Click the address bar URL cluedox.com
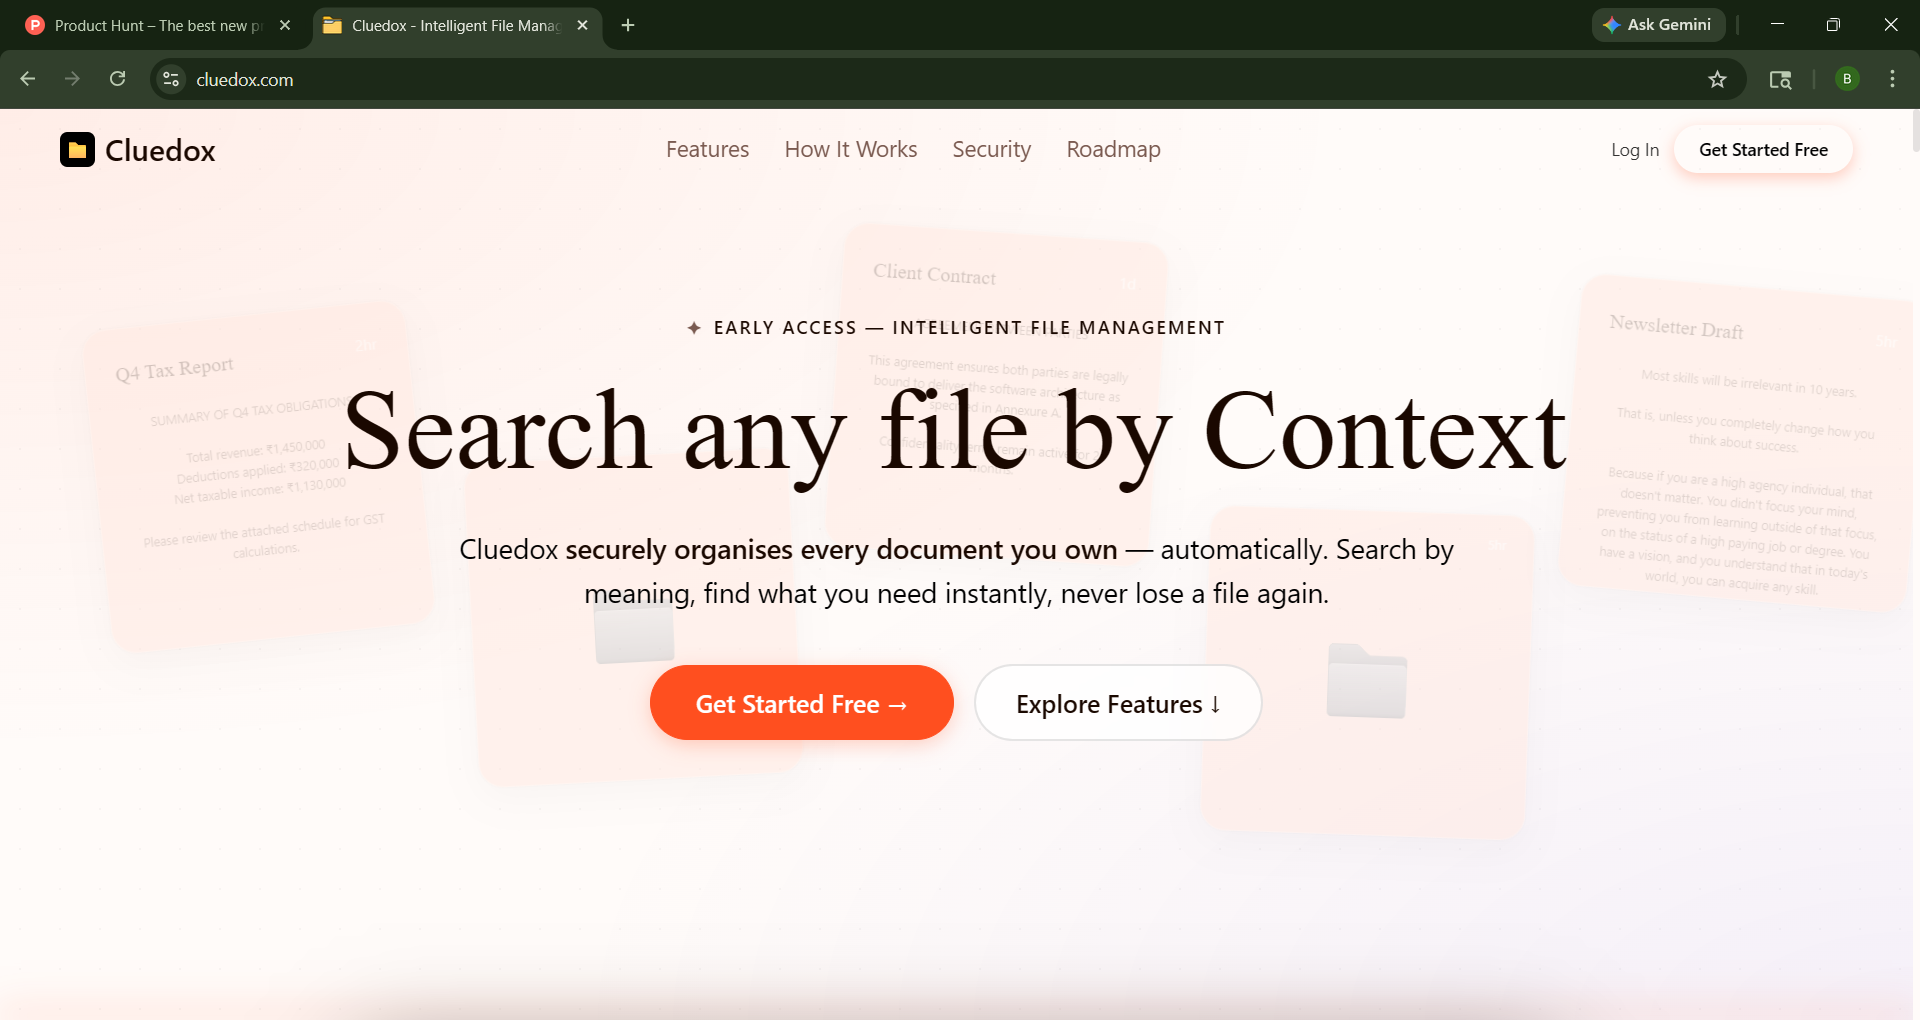Screen dimensions: 1920x1020 (245, 80)
